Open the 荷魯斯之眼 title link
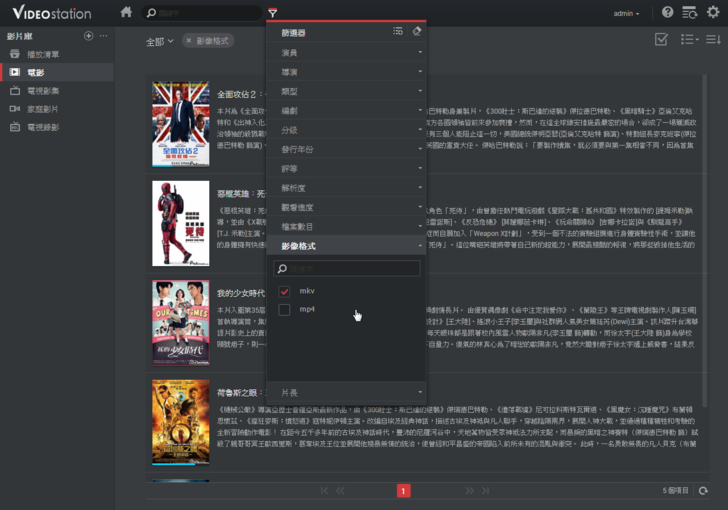The height and width of the screenshot is (510, 728). (240, 392)
